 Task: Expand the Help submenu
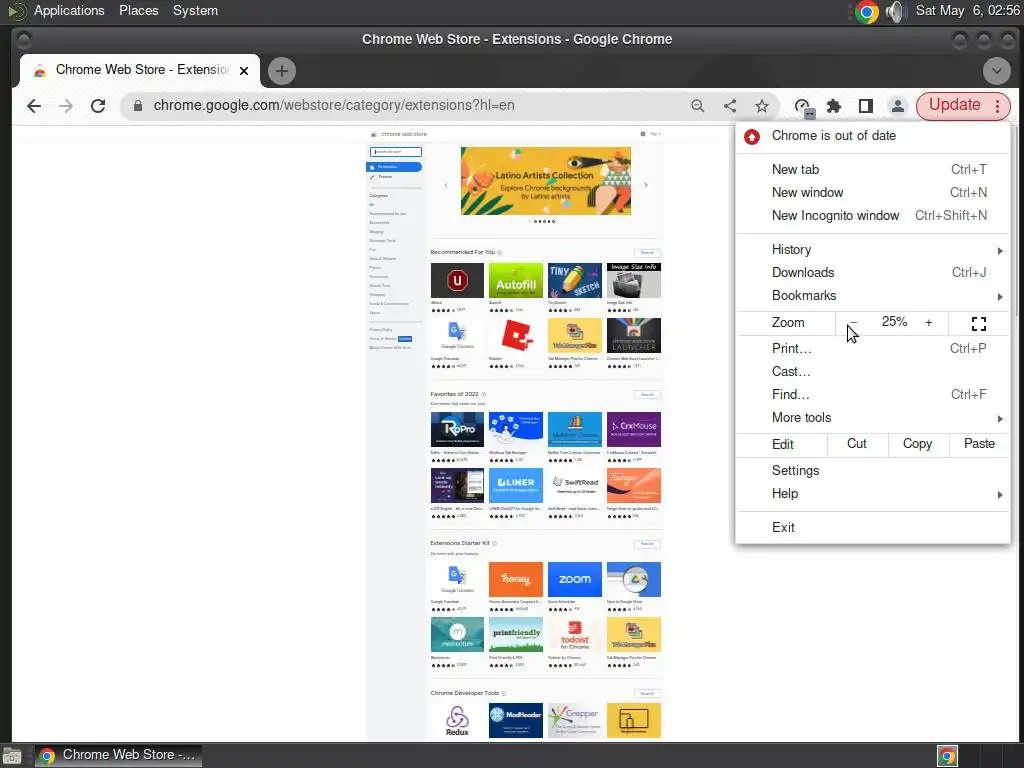pos(872,494)
